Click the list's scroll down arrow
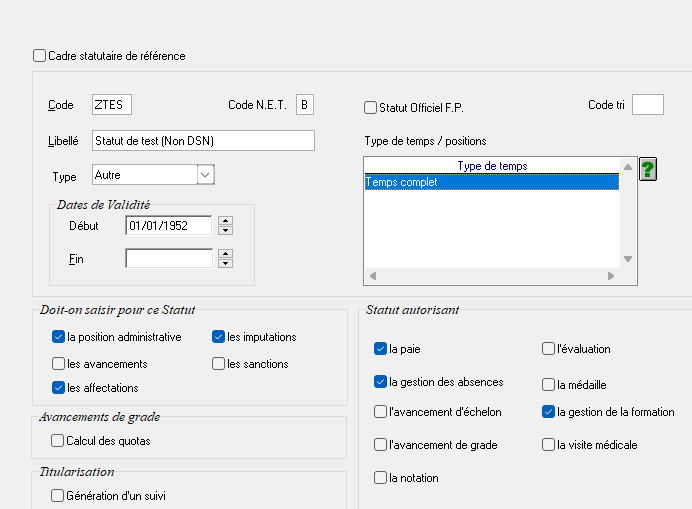Image resolution: width=692 pixels, height=509 pixels. click(628, 259)
